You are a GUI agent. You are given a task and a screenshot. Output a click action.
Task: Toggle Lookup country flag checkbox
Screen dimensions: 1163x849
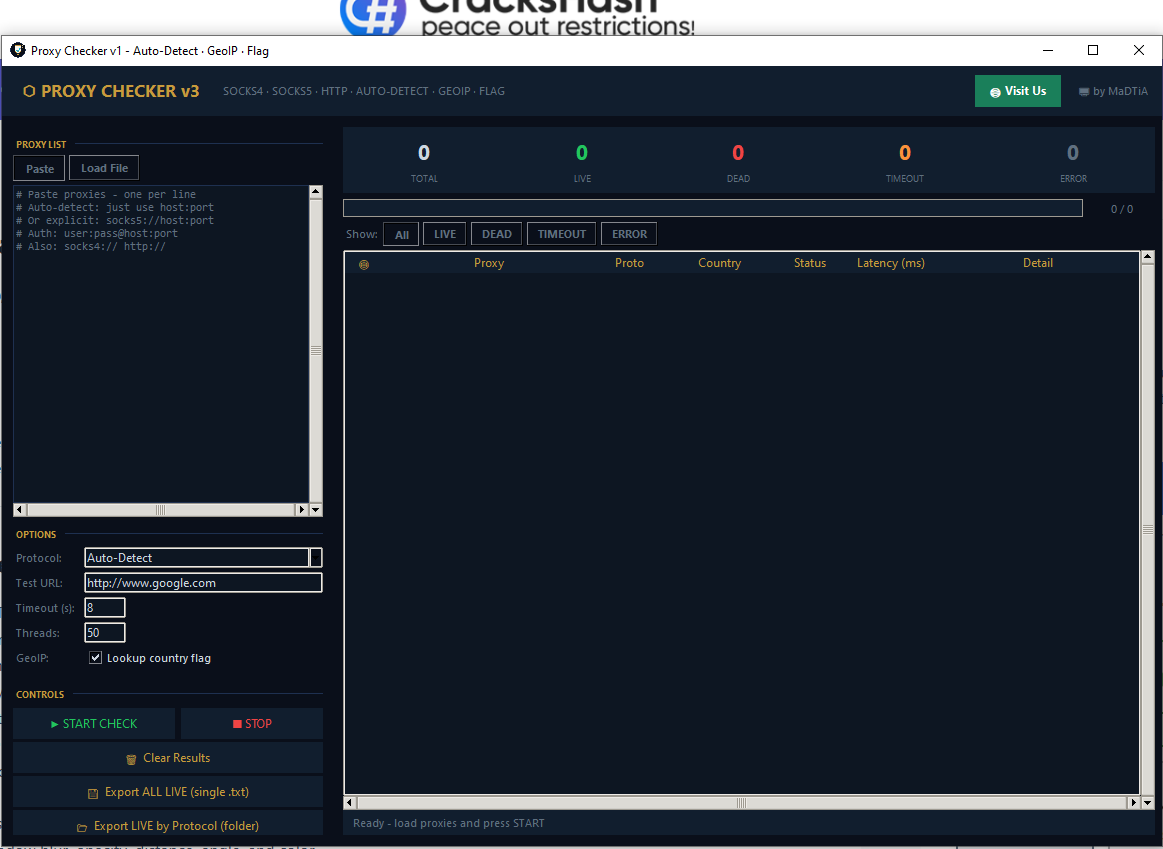96,658
